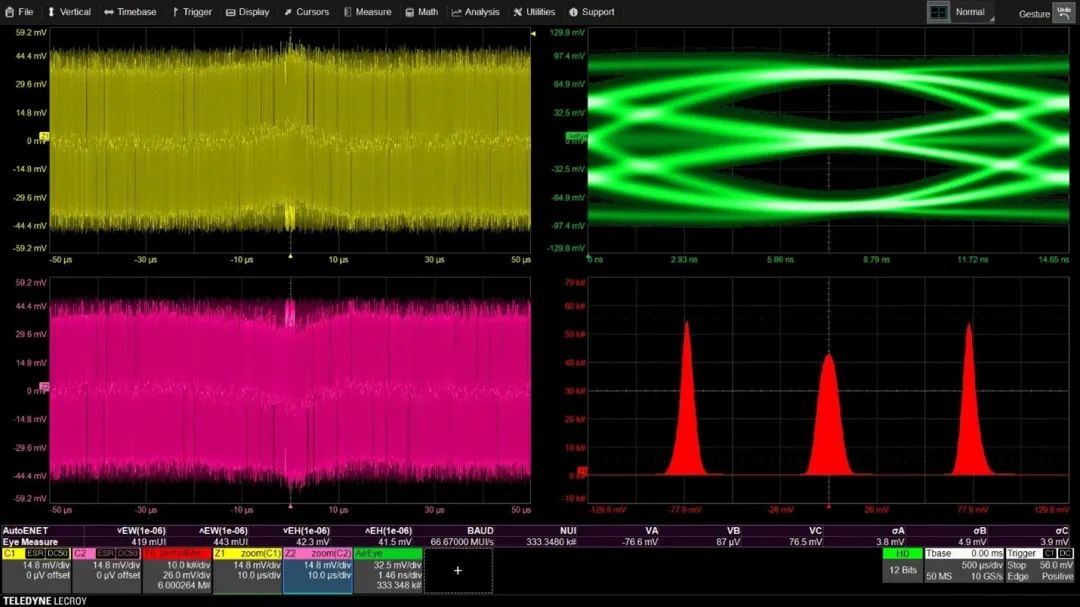Open the Trigger menu
Viewport: 1080px width, 607px height.
pyautogui.click(x=192, y=12)
